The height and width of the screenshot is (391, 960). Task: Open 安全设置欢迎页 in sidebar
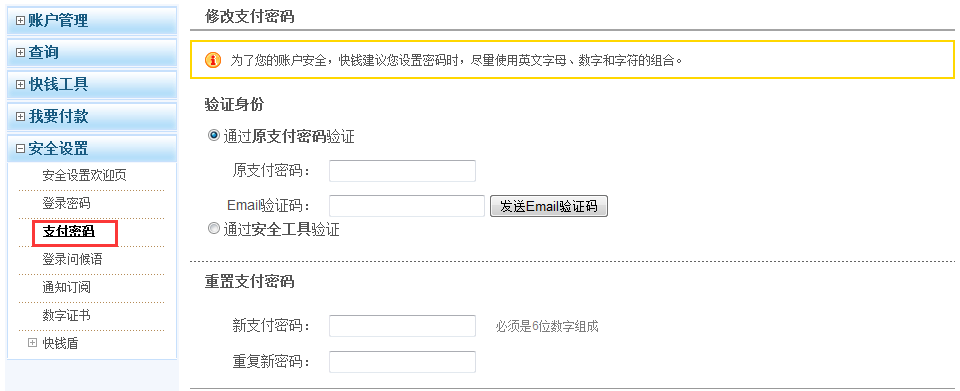(x=84, y=176)
